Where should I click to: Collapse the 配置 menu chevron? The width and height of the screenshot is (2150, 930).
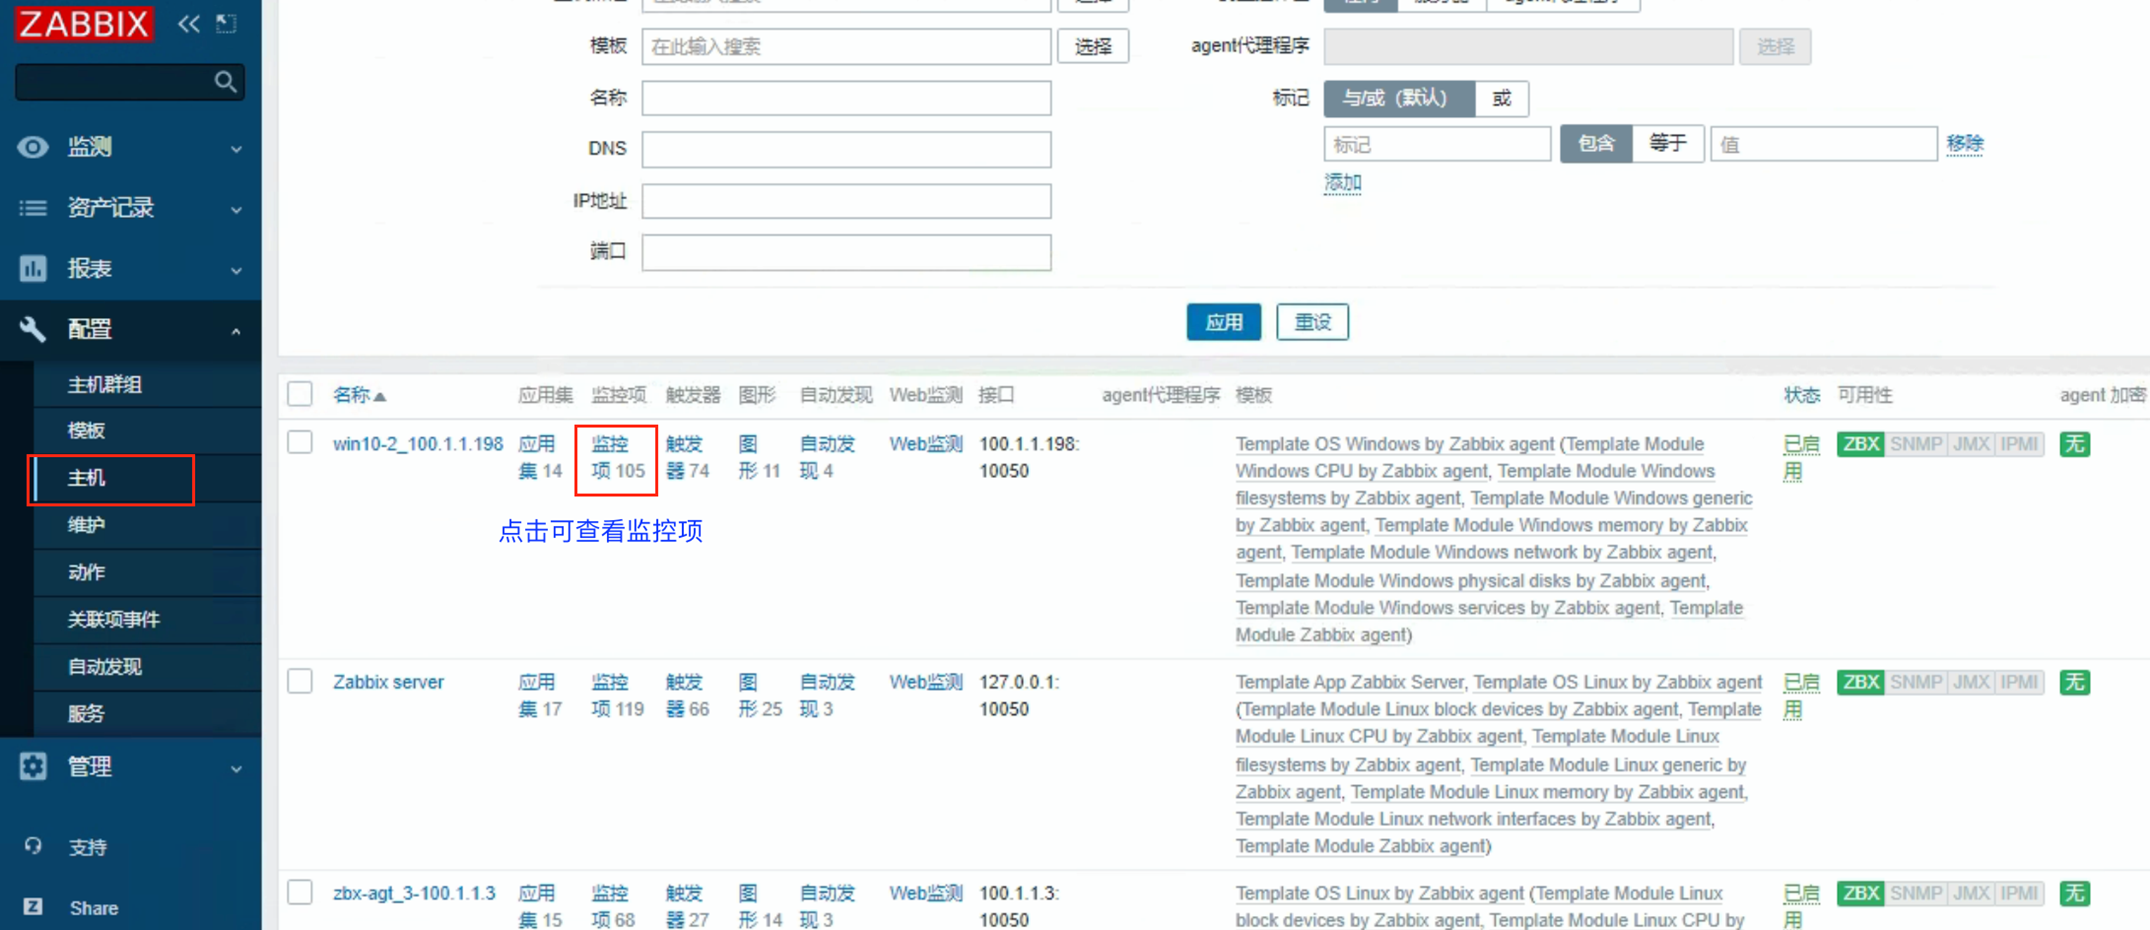[236, 330]
